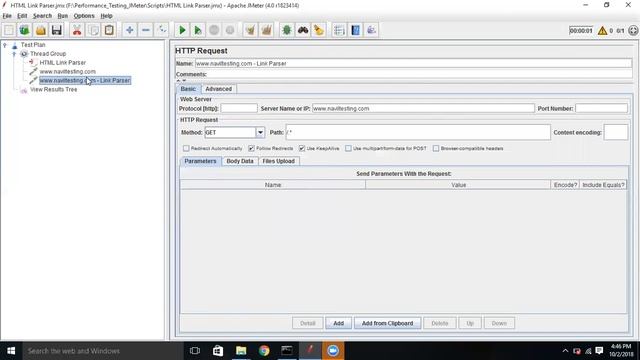The image size is (640, 360).
Task: Click the New test plan icon
Action: click(x=9, y=30)
